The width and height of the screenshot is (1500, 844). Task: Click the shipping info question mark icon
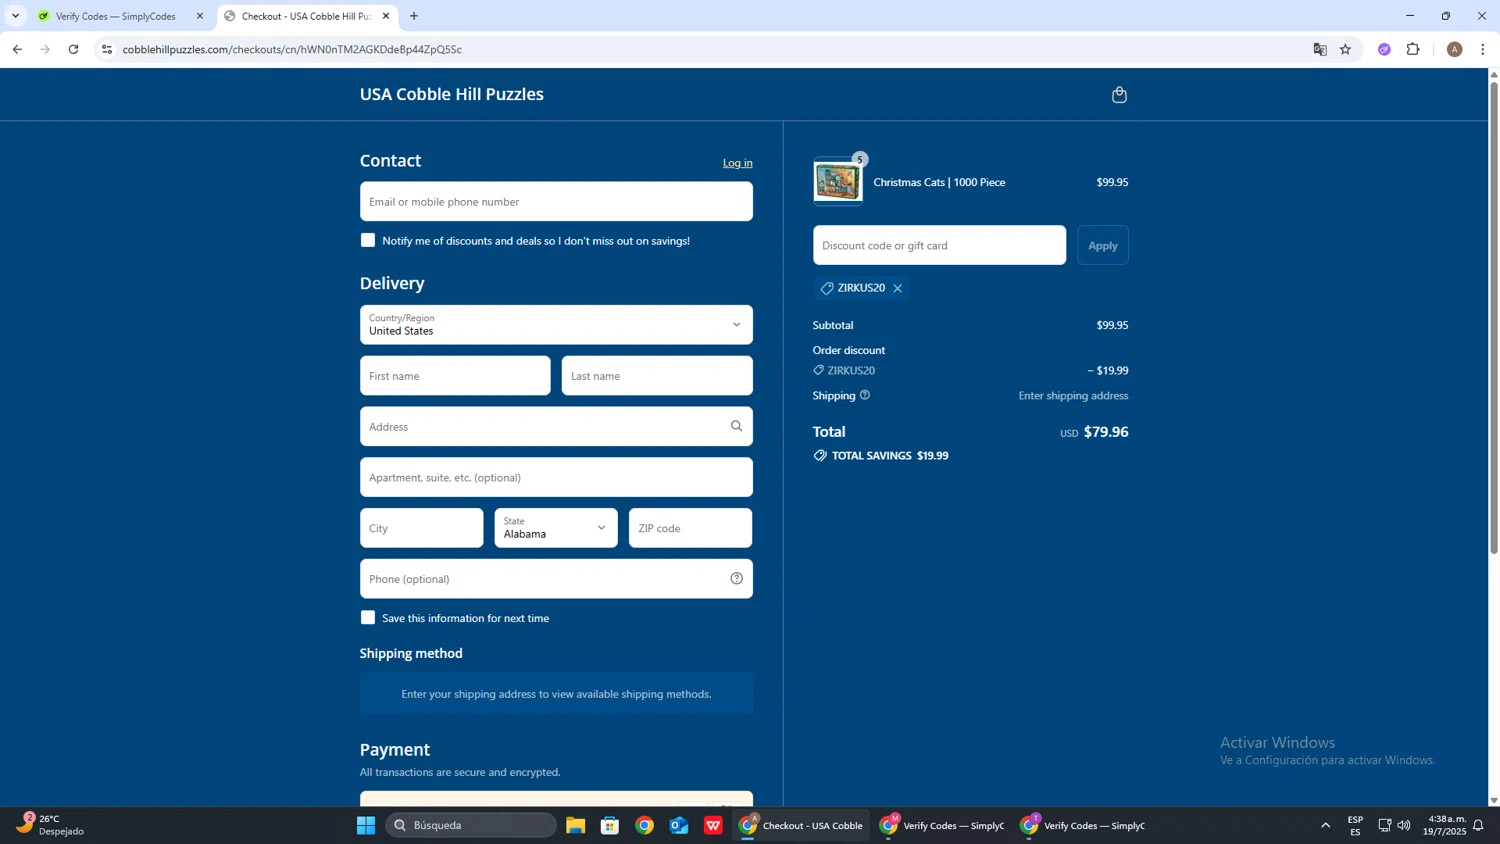click(x=865, y=395)
